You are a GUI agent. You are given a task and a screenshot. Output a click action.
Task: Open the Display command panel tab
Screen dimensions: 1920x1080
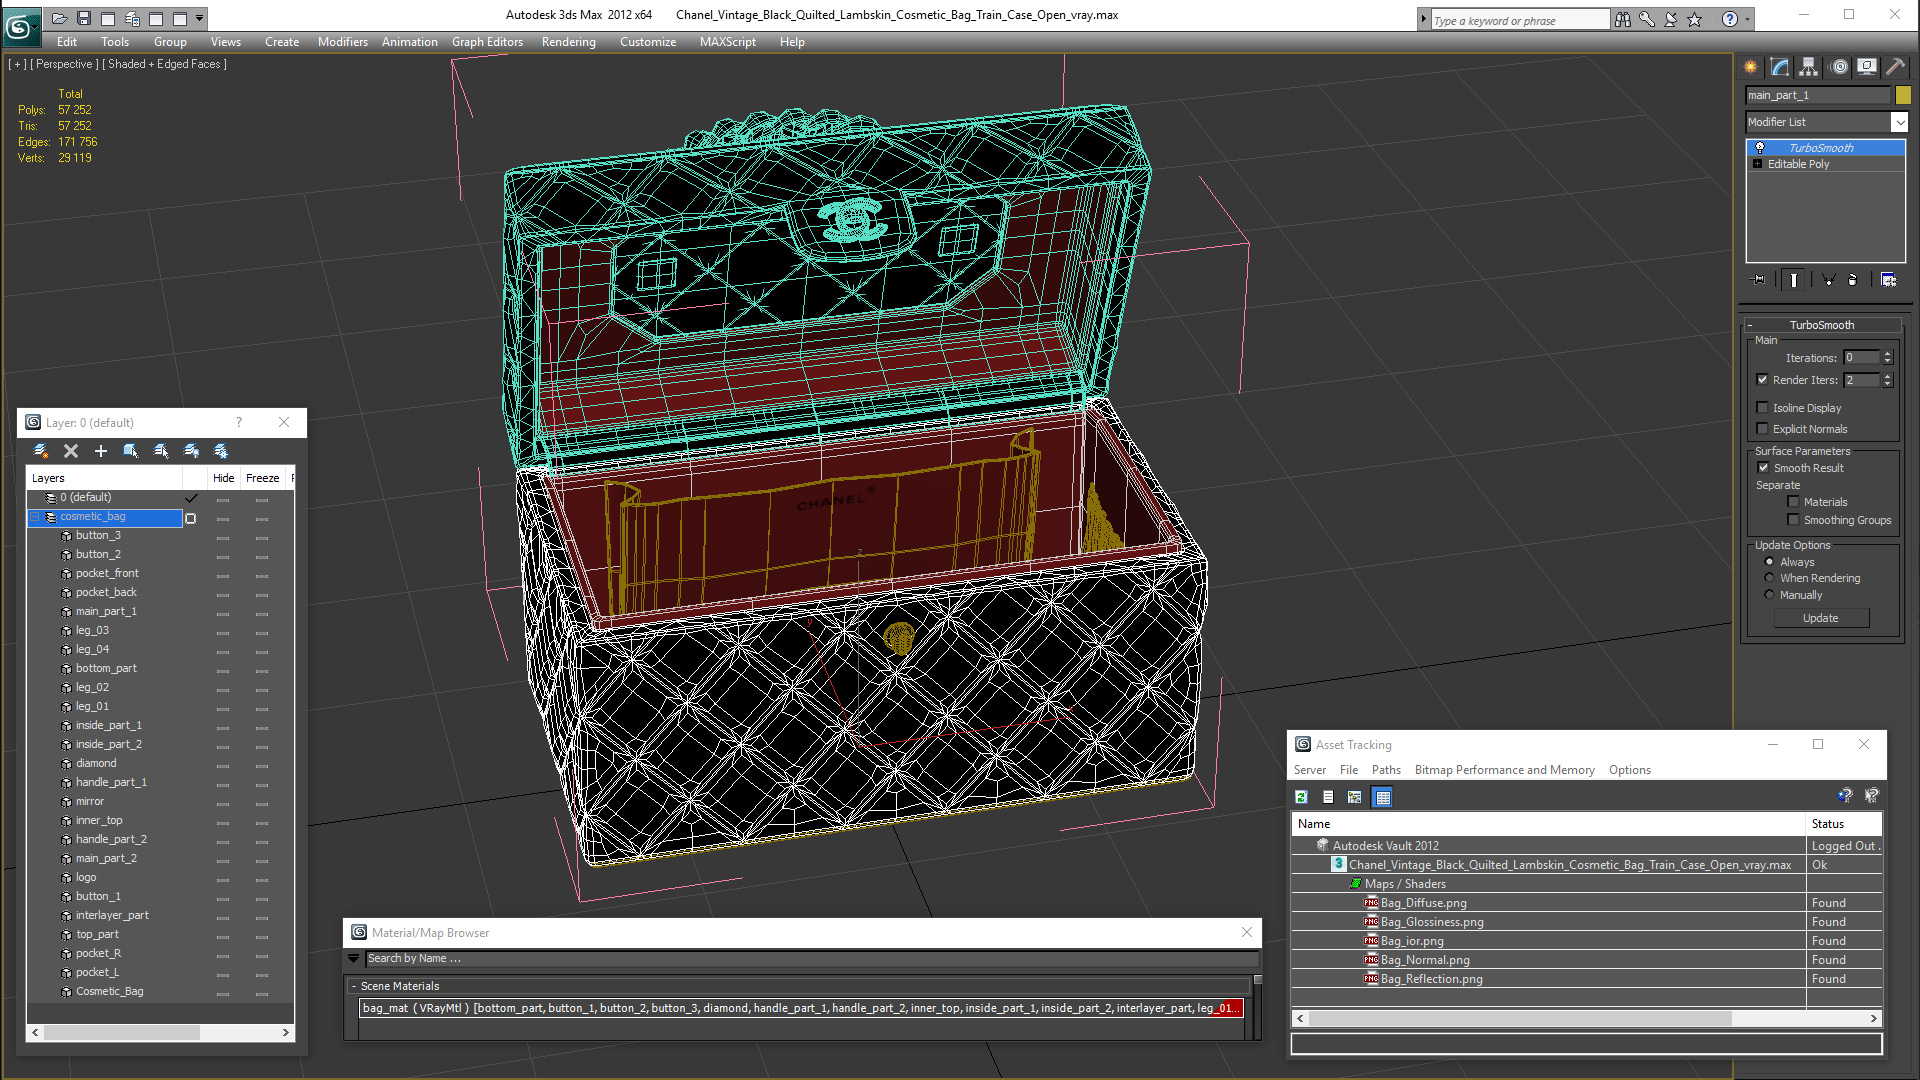(x=1867, y=67)
